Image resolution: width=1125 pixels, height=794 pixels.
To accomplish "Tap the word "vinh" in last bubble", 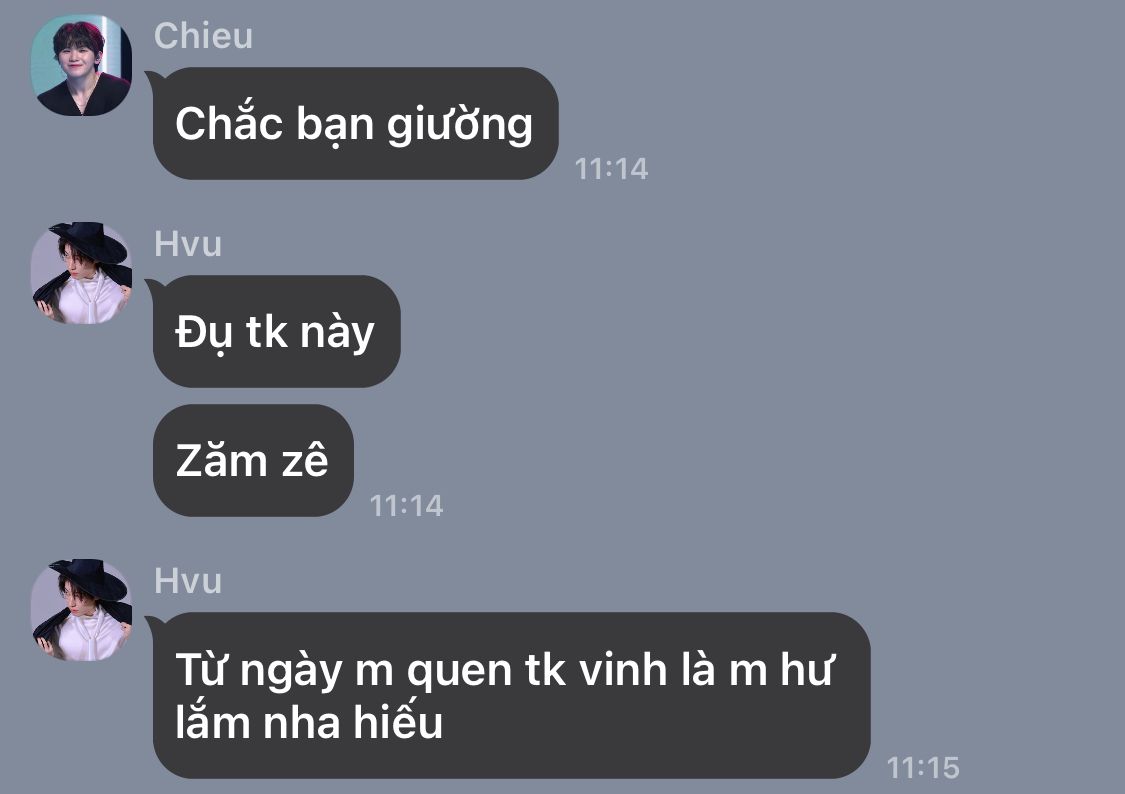I will pyautogui.click(x=623, y=669).
